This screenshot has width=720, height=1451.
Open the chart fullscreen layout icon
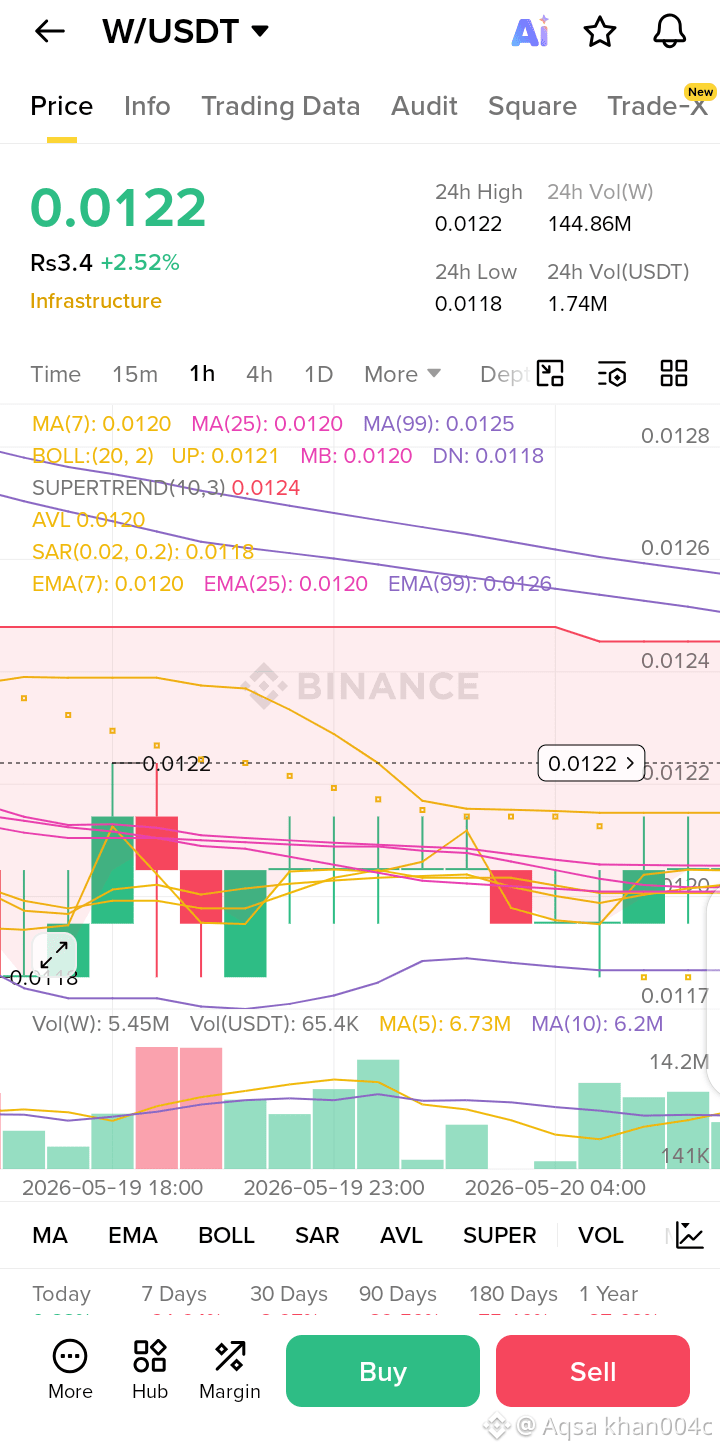coord(550,374)
